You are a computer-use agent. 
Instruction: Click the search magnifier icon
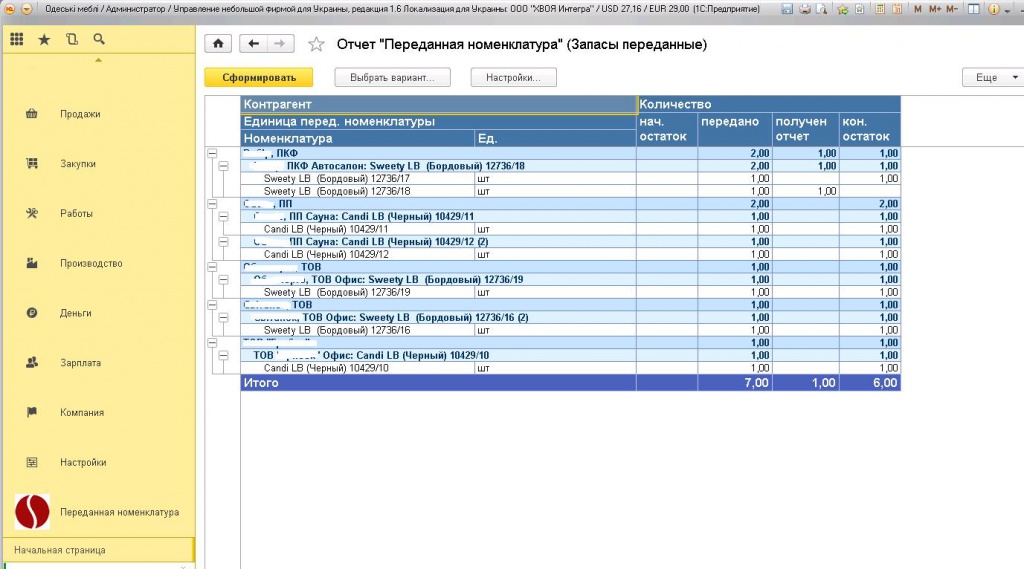(x=99, y=39)
